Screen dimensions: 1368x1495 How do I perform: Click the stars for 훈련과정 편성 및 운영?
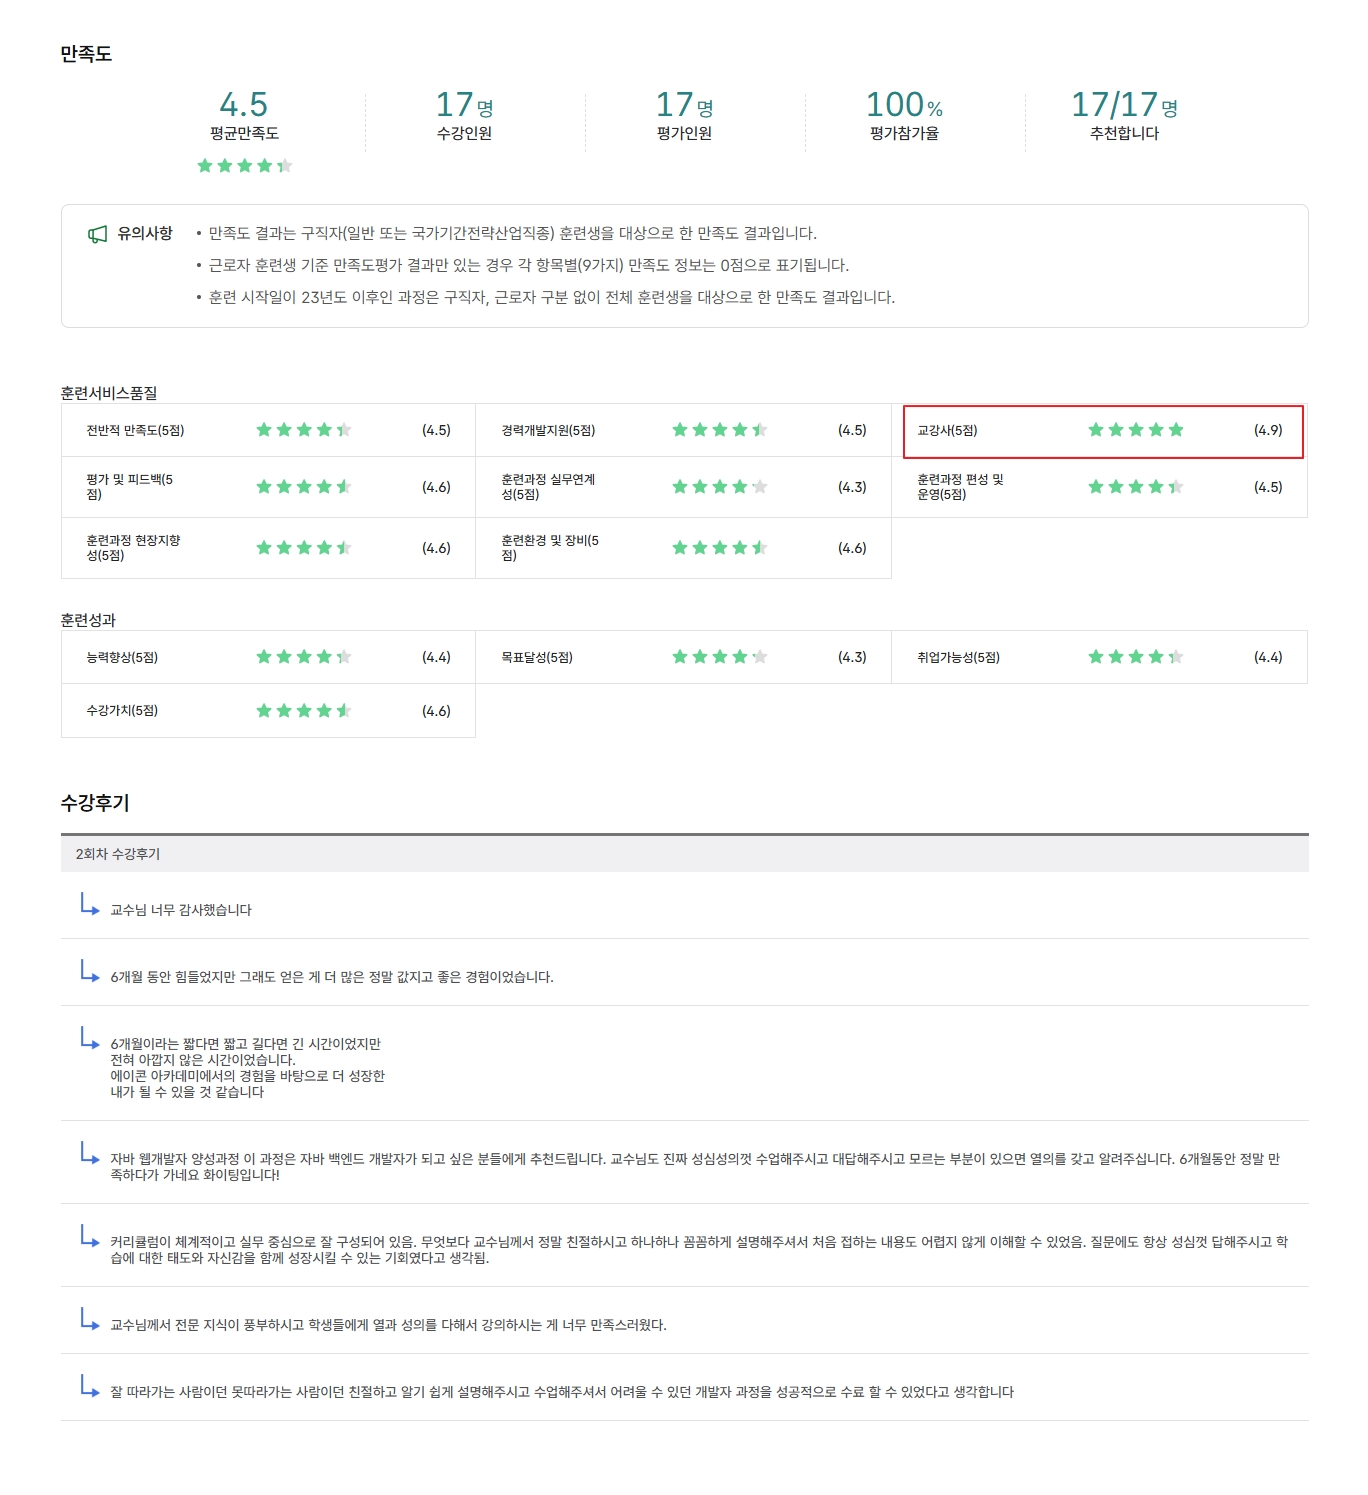1136,487
